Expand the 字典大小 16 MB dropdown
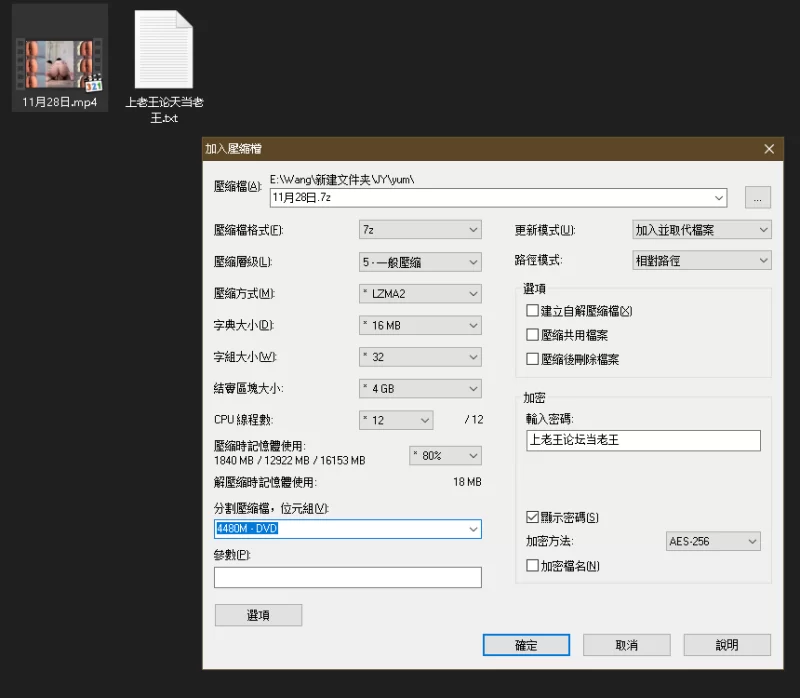This screenshot has height=698, width=800. 420,325
